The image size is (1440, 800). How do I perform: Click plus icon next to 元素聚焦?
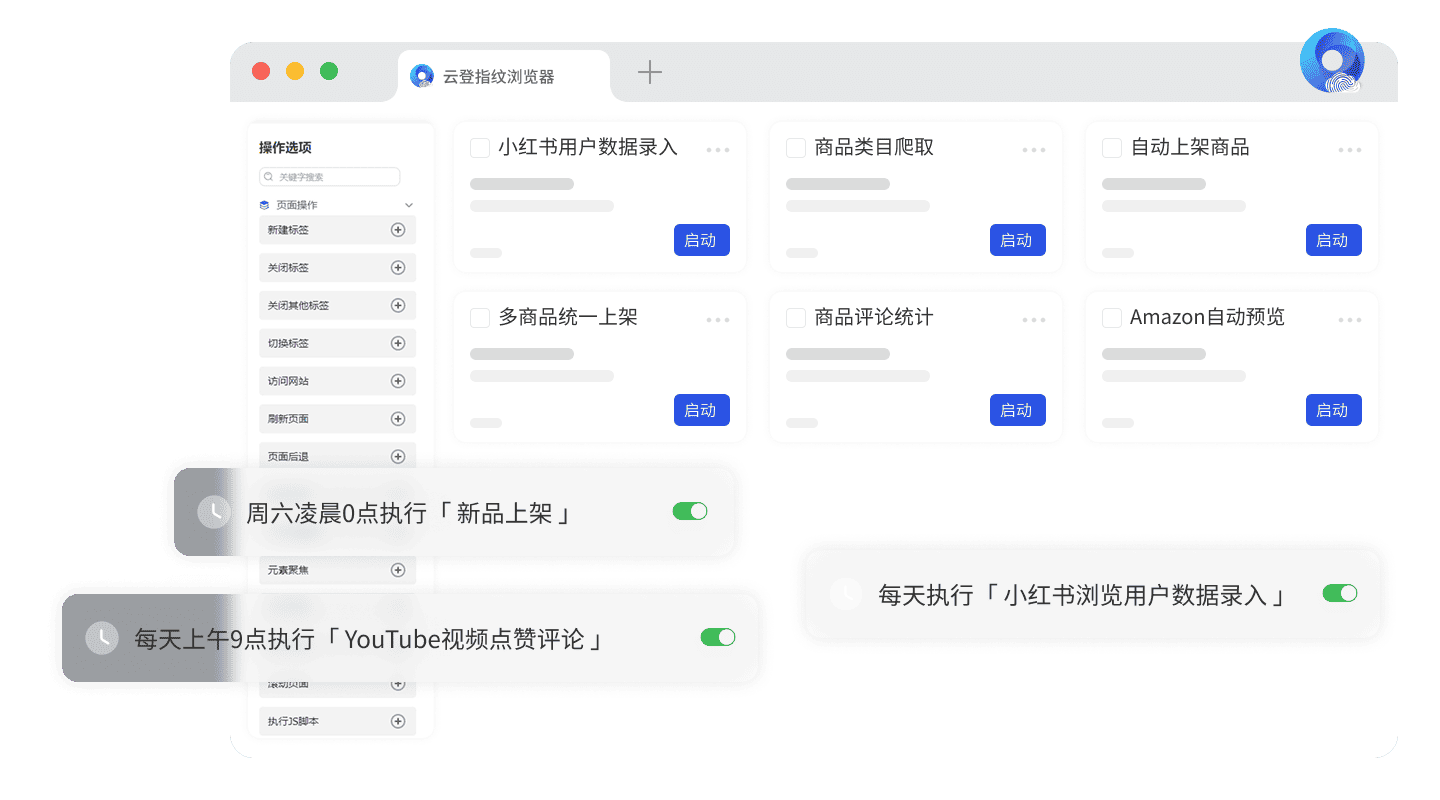(397, 570)
